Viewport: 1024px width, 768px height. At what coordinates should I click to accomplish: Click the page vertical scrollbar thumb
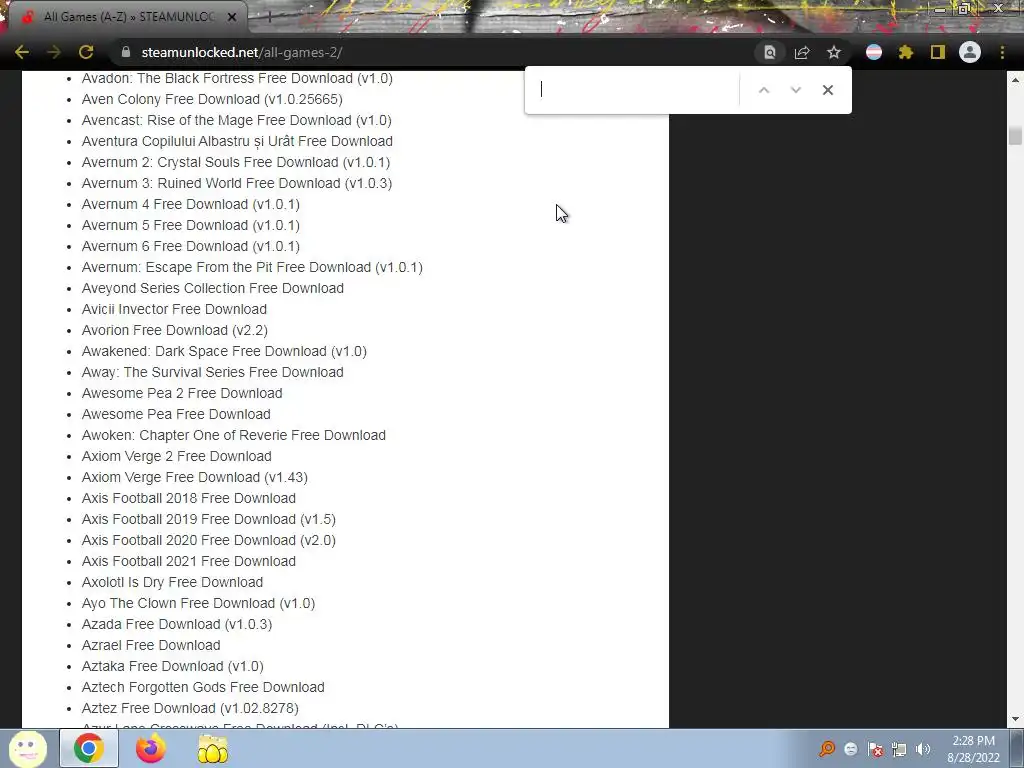click(1015, 135)
